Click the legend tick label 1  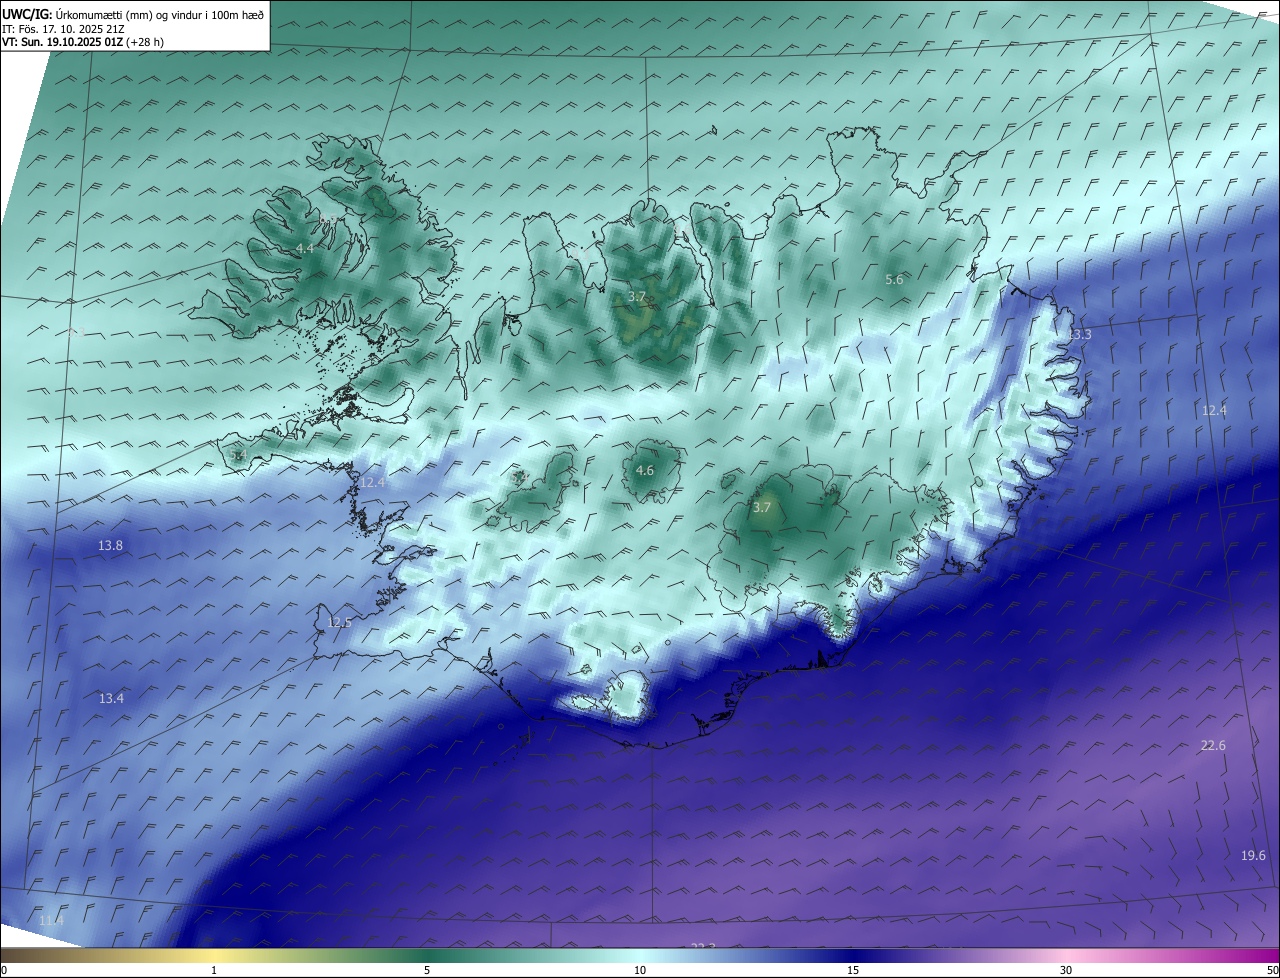click(x=214, y=970)
